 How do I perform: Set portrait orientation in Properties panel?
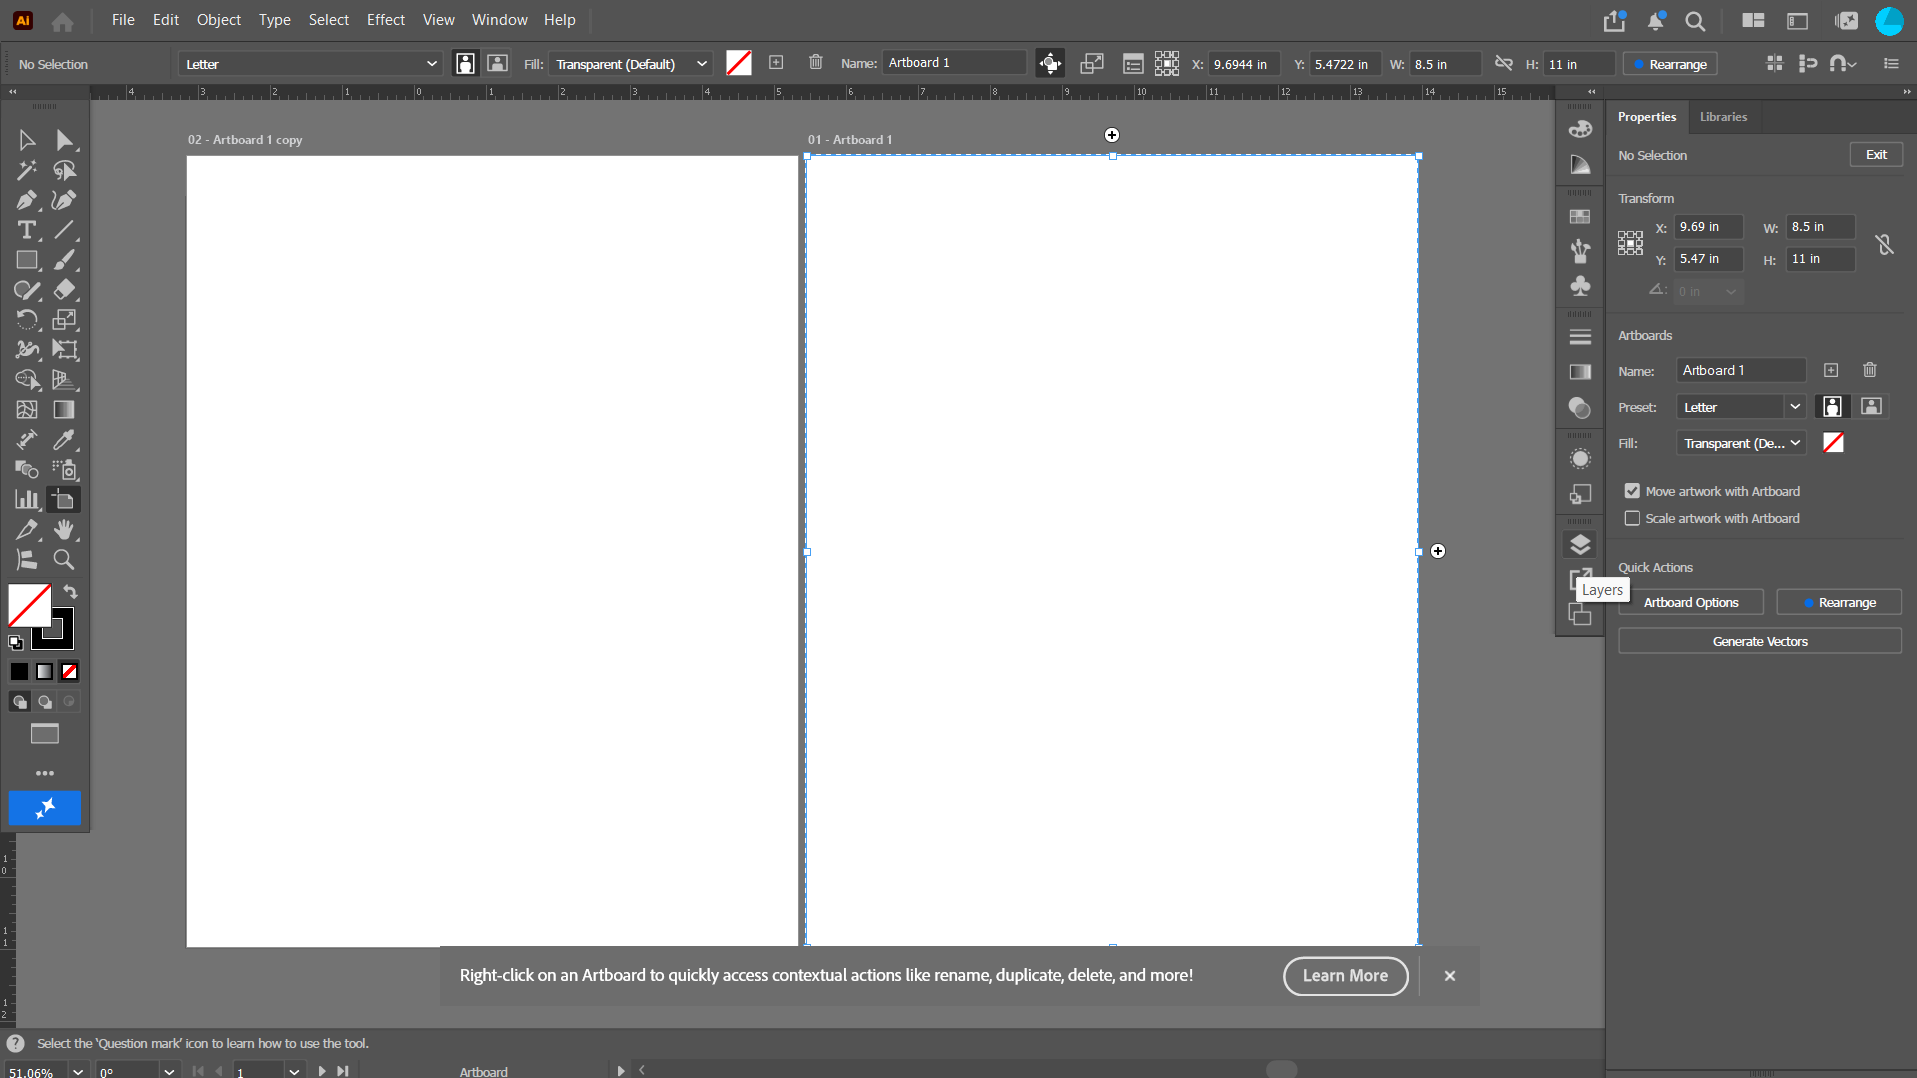point(1832,407)
